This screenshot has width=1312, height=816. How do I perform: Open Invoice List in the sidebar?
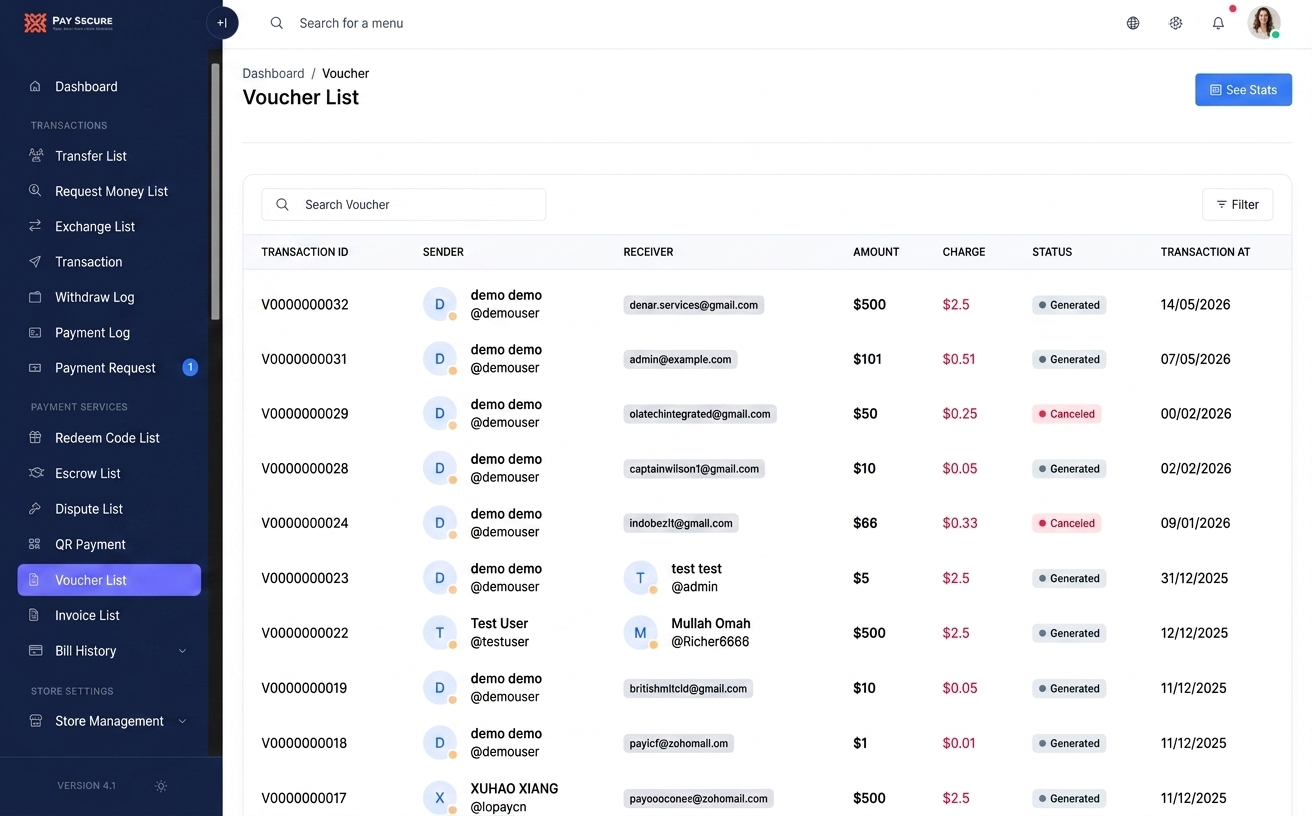[x=109, y=615]
